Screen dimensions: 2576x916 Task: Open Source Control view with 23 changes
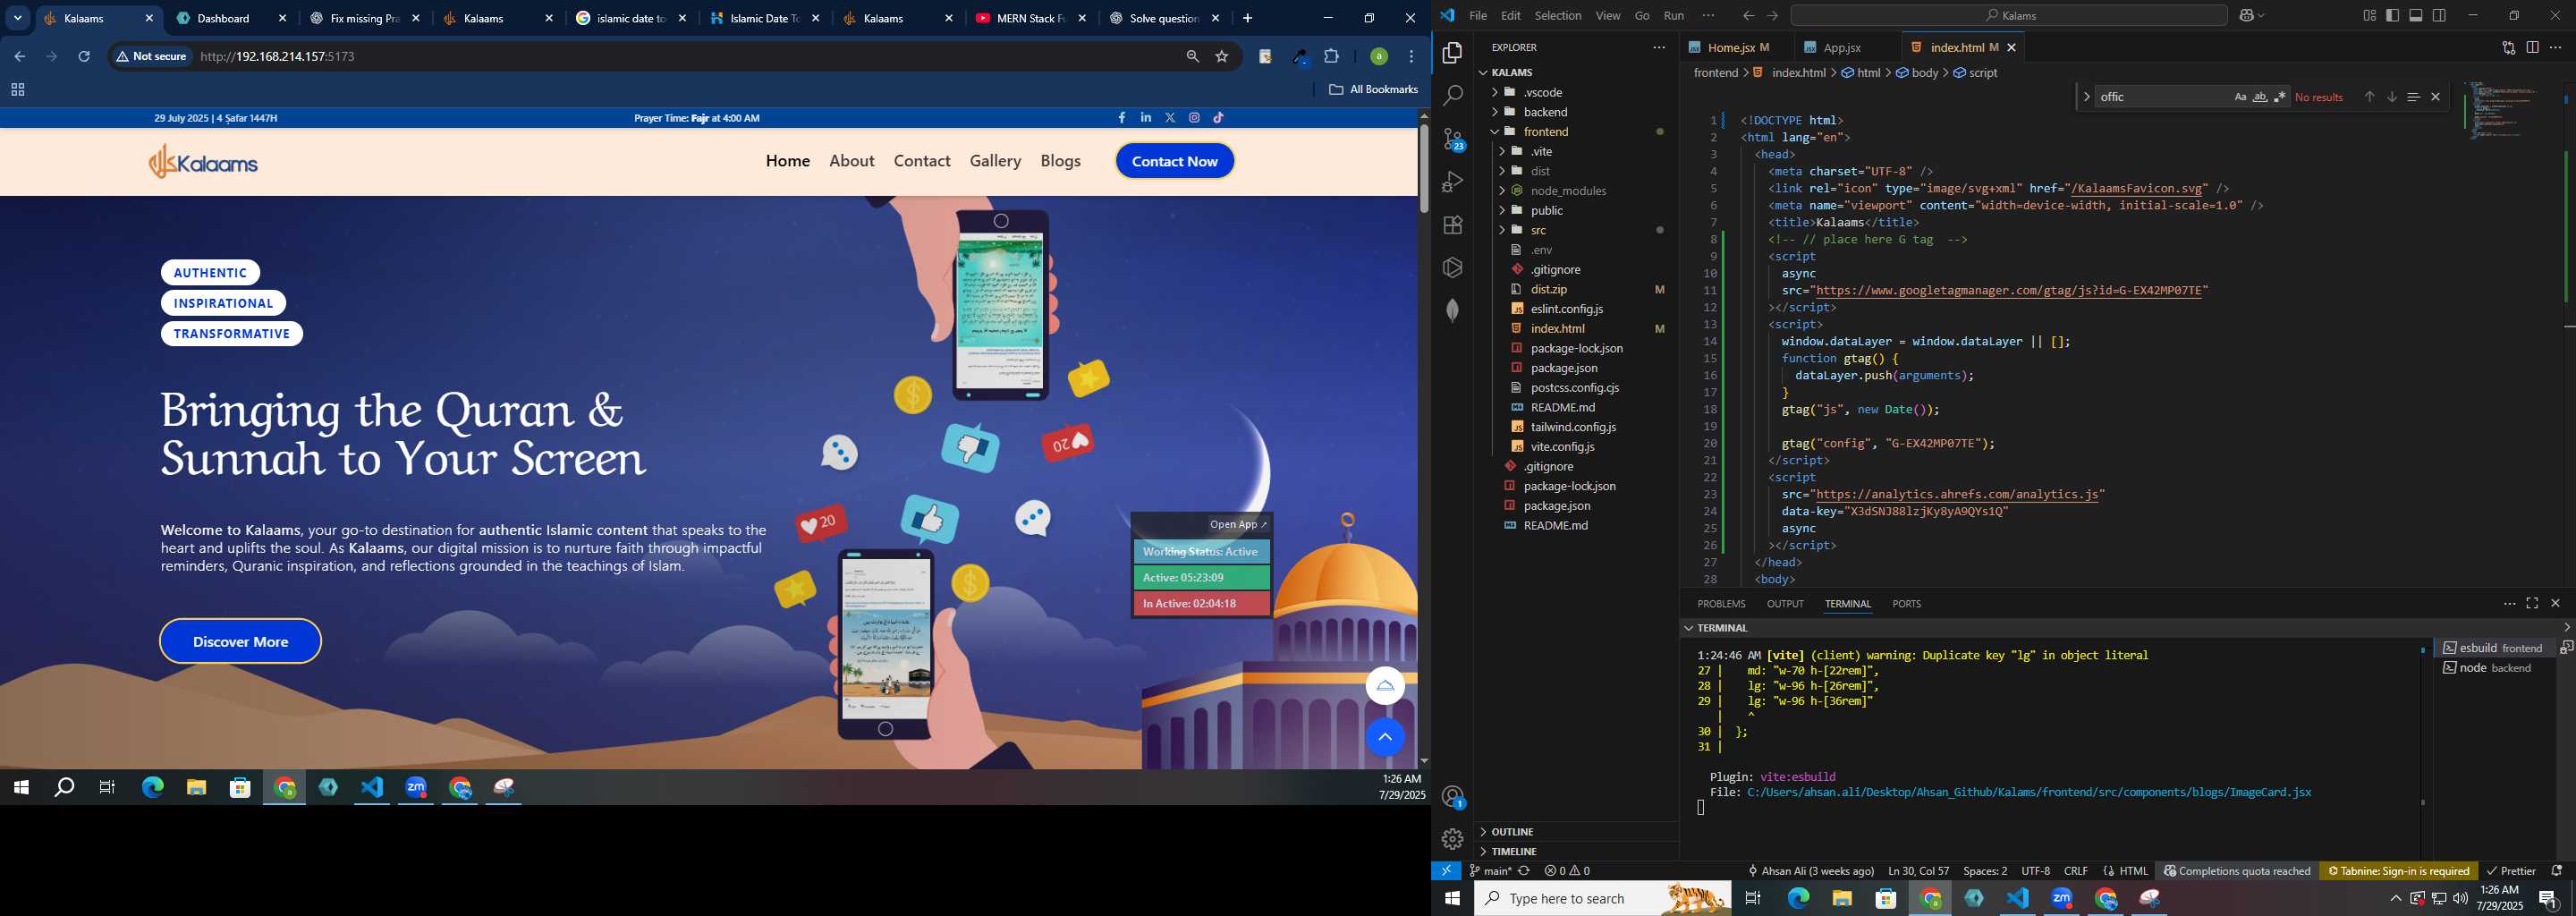pos(1452,139)
